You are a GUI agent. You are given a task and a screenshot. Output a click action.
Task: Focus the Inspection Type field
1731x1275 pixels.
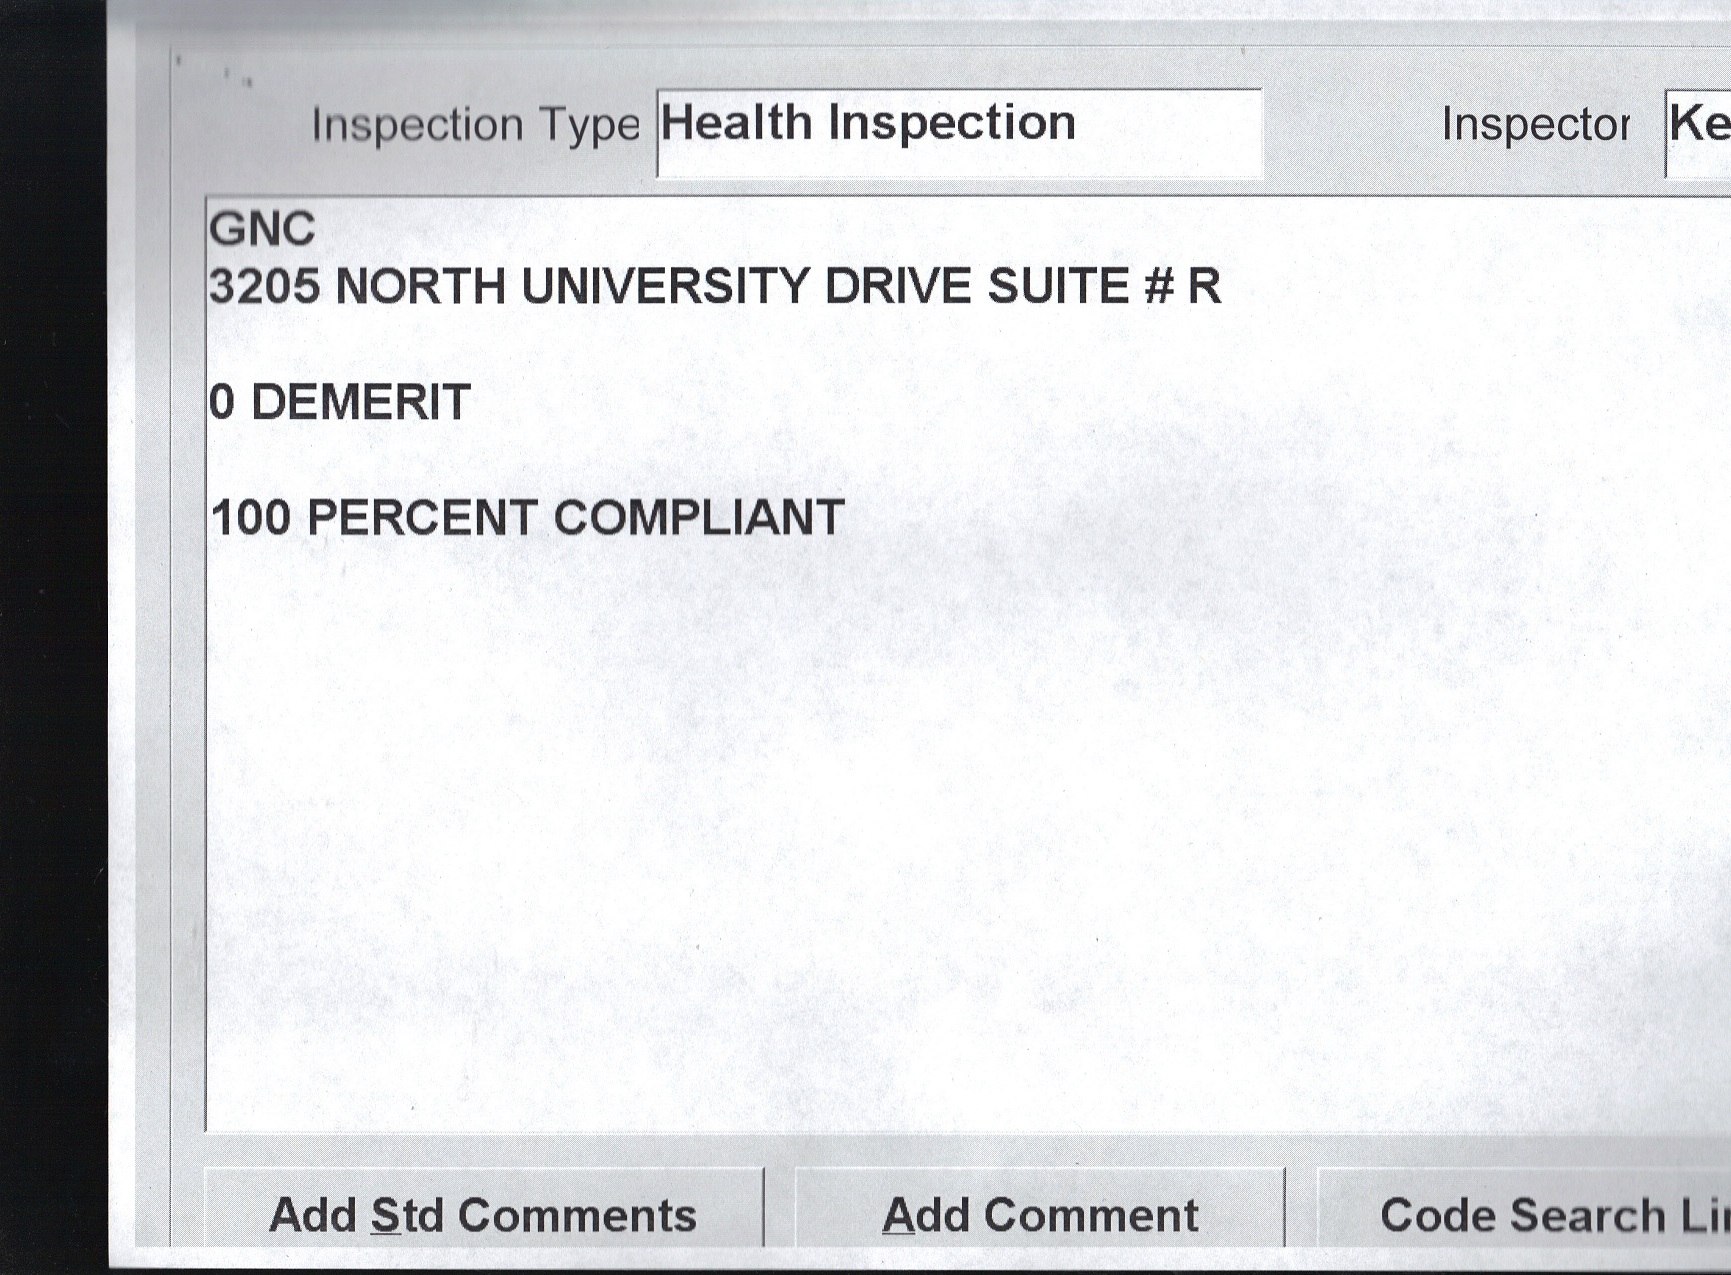point(958,131)
